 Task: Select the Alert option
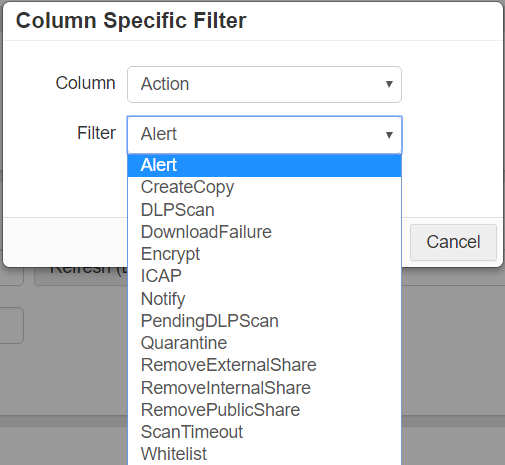264,165
